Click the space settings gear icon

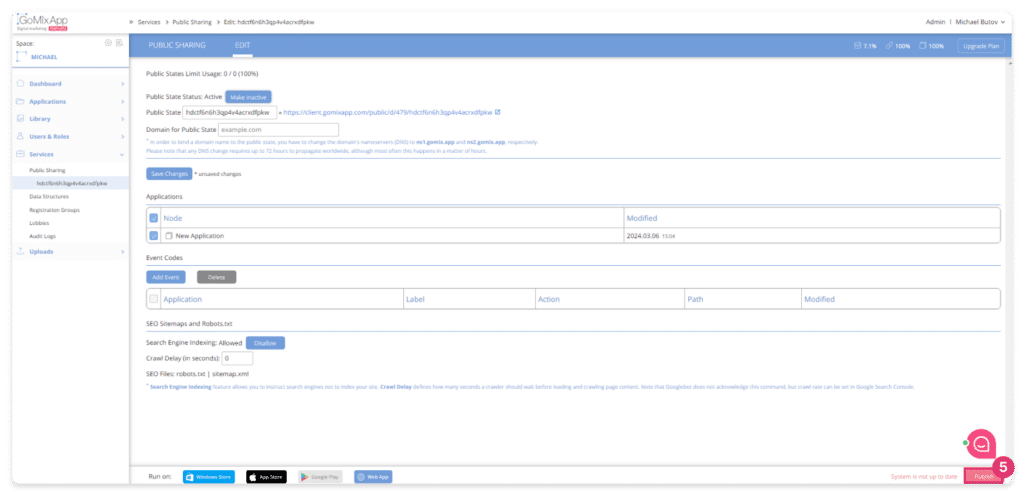tap(108, 43)
